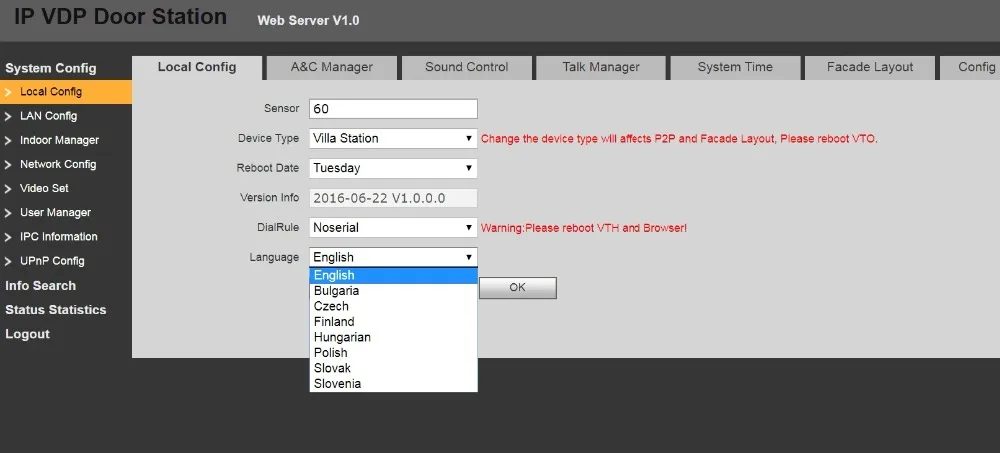Choose Polish from the language list
Viewport: 1000px width, 453px height.
click(393, 353)
